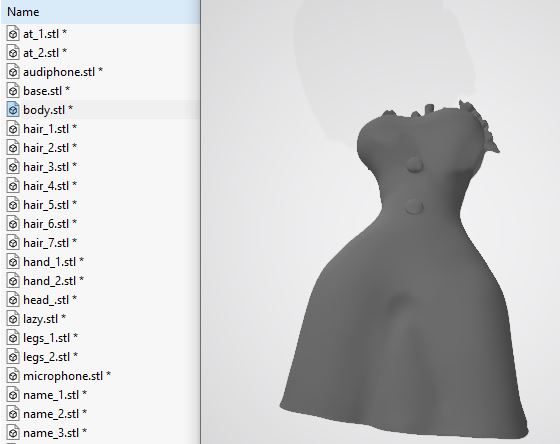
Task: Select the file name body.stl
Action: (48, 110)
